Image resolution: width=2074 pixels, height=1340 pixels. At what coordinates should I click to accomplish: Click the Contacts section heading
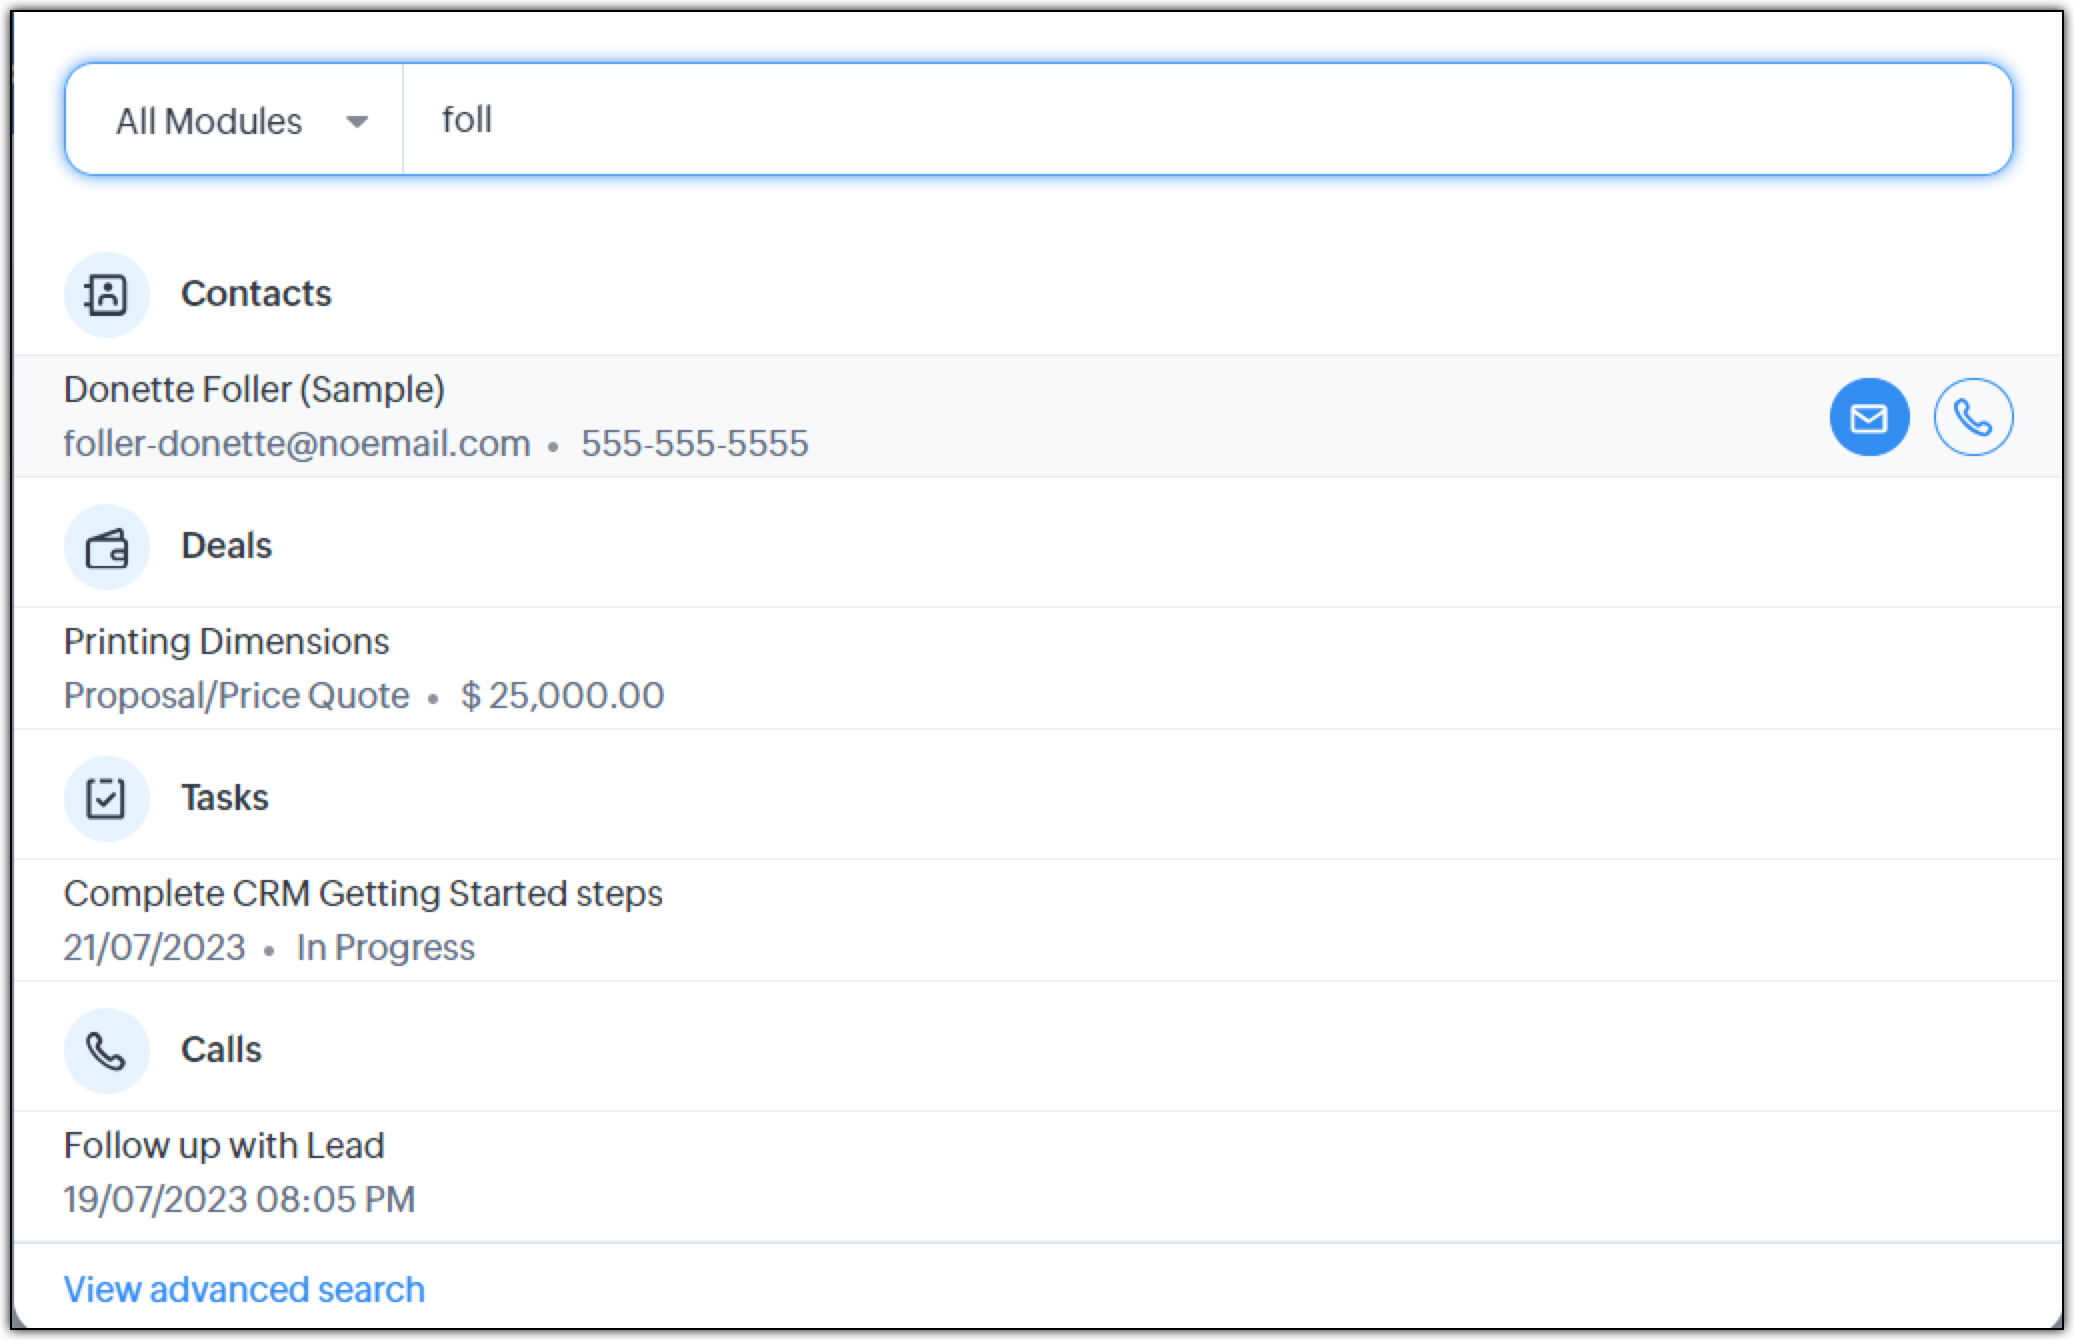[x=256, y=294]
